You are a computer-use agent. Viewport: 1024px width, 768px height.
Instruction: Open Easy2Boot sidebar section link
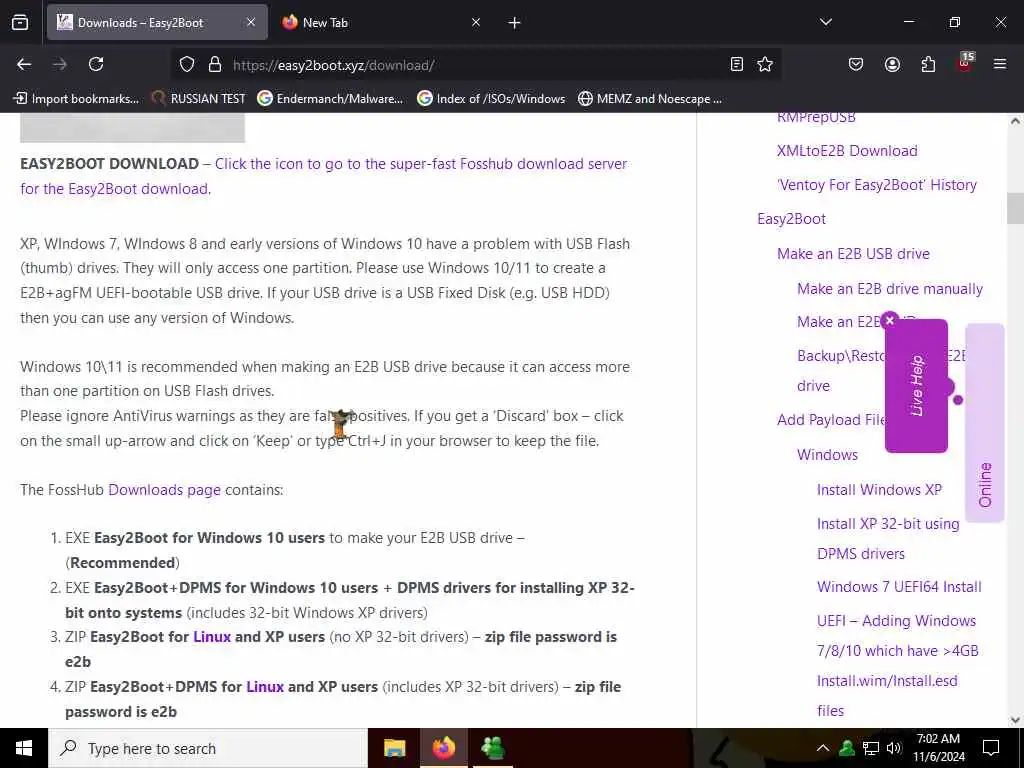click(792, 219)
